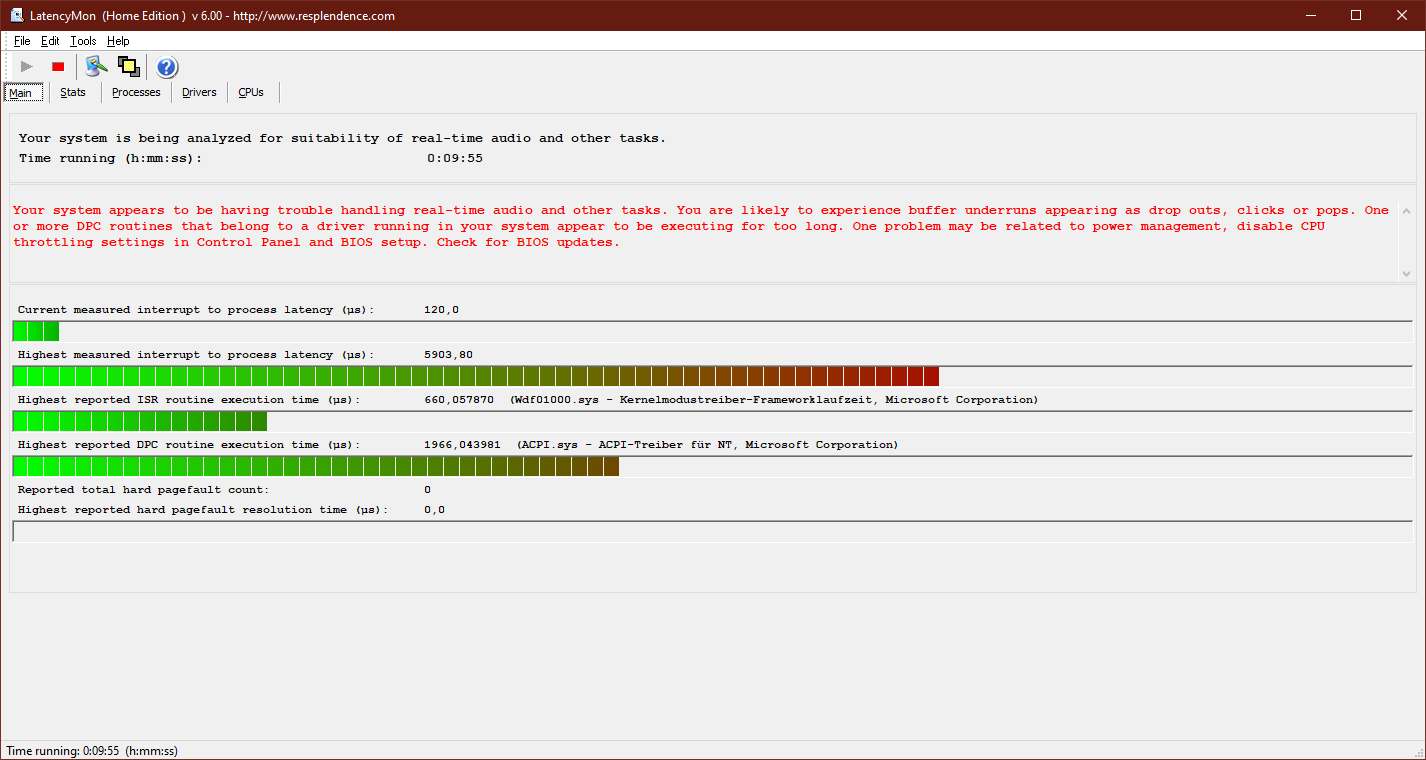
Task: Switch to the Drivers tab
Action: [199, 92]
